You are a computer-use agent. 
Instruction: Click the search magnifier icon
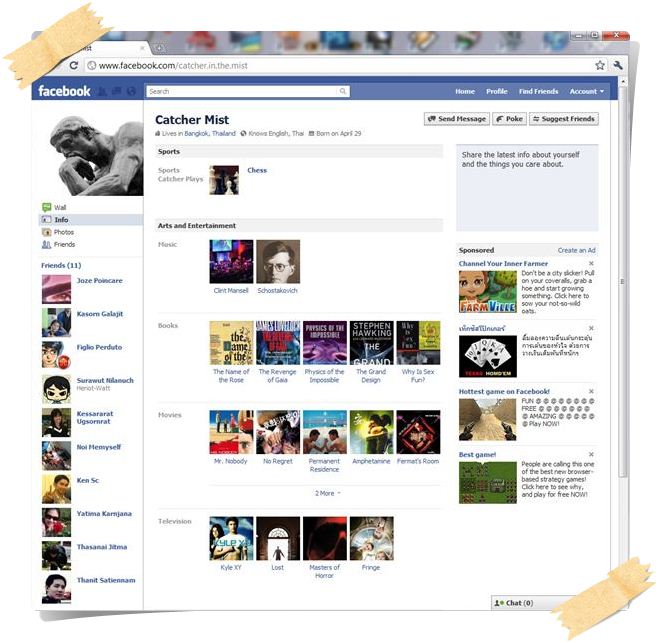pyautogui.click(x=343, y=91)
